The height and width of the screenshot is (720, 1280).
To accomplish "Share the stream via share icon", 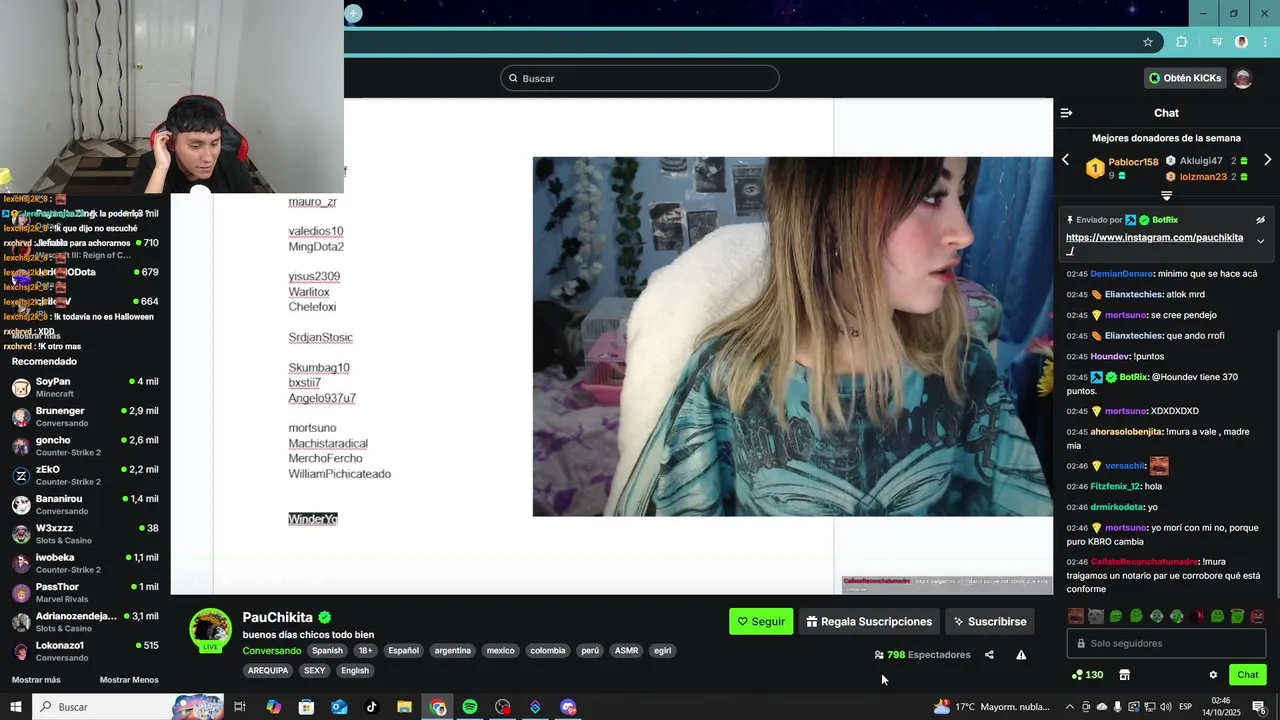I will (989, 655).
